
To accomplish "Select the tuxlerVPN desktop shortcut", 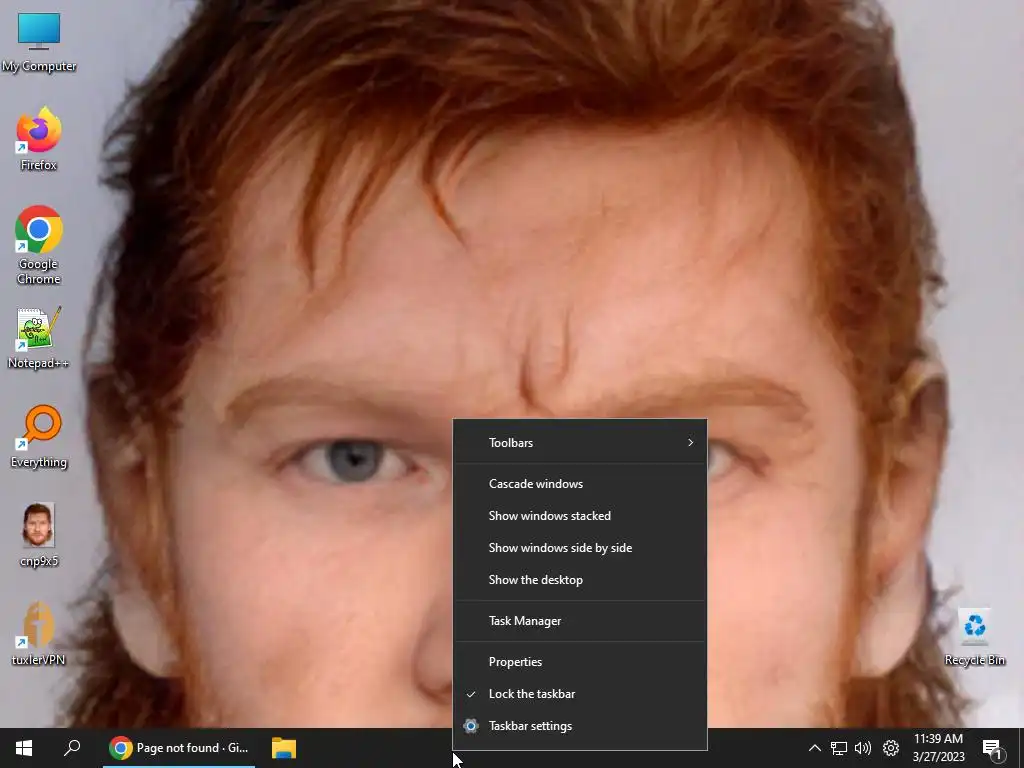I will (39, 633).
